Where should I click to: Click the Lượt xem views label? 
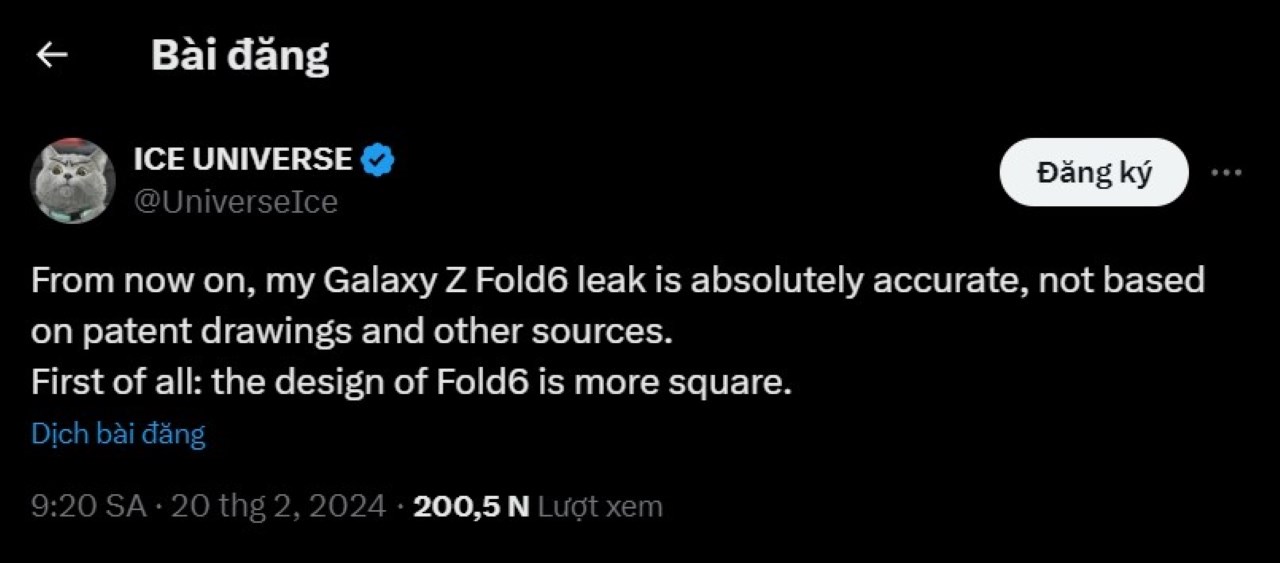(600, 507)
